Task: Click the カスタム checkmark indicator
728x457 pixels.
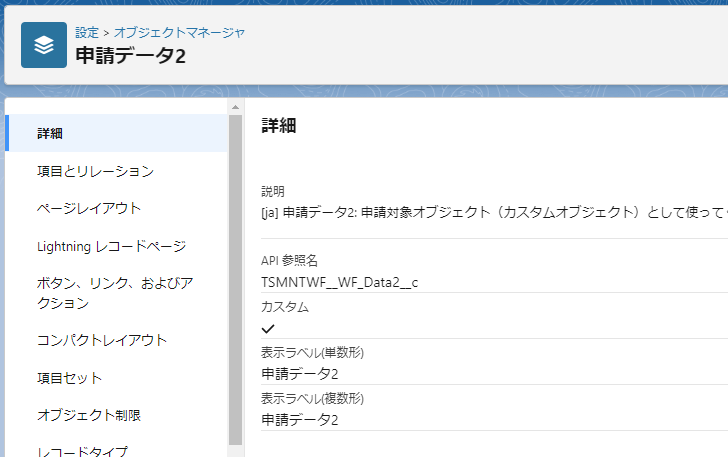Action: coord(268,329)
